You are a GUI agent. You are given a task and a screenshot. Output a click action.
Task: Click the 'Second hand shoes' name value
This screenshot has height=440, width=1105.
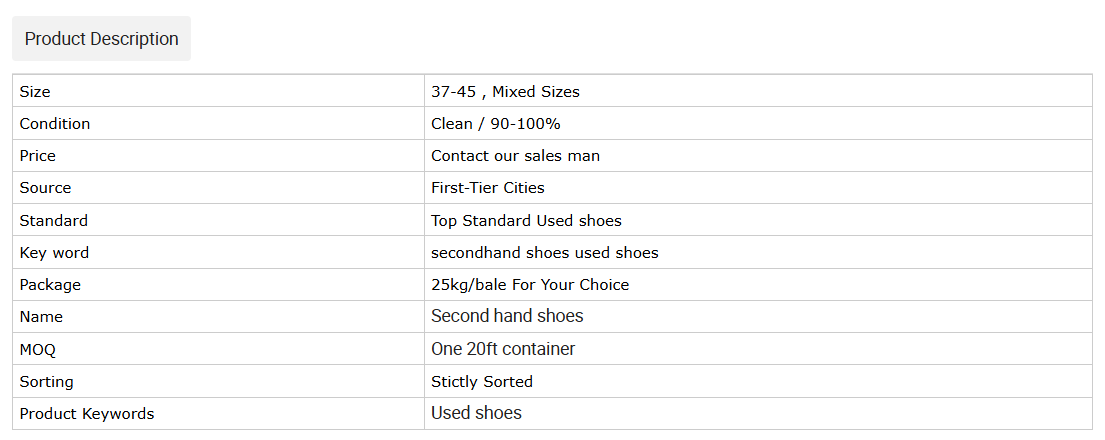pos(507,316)
